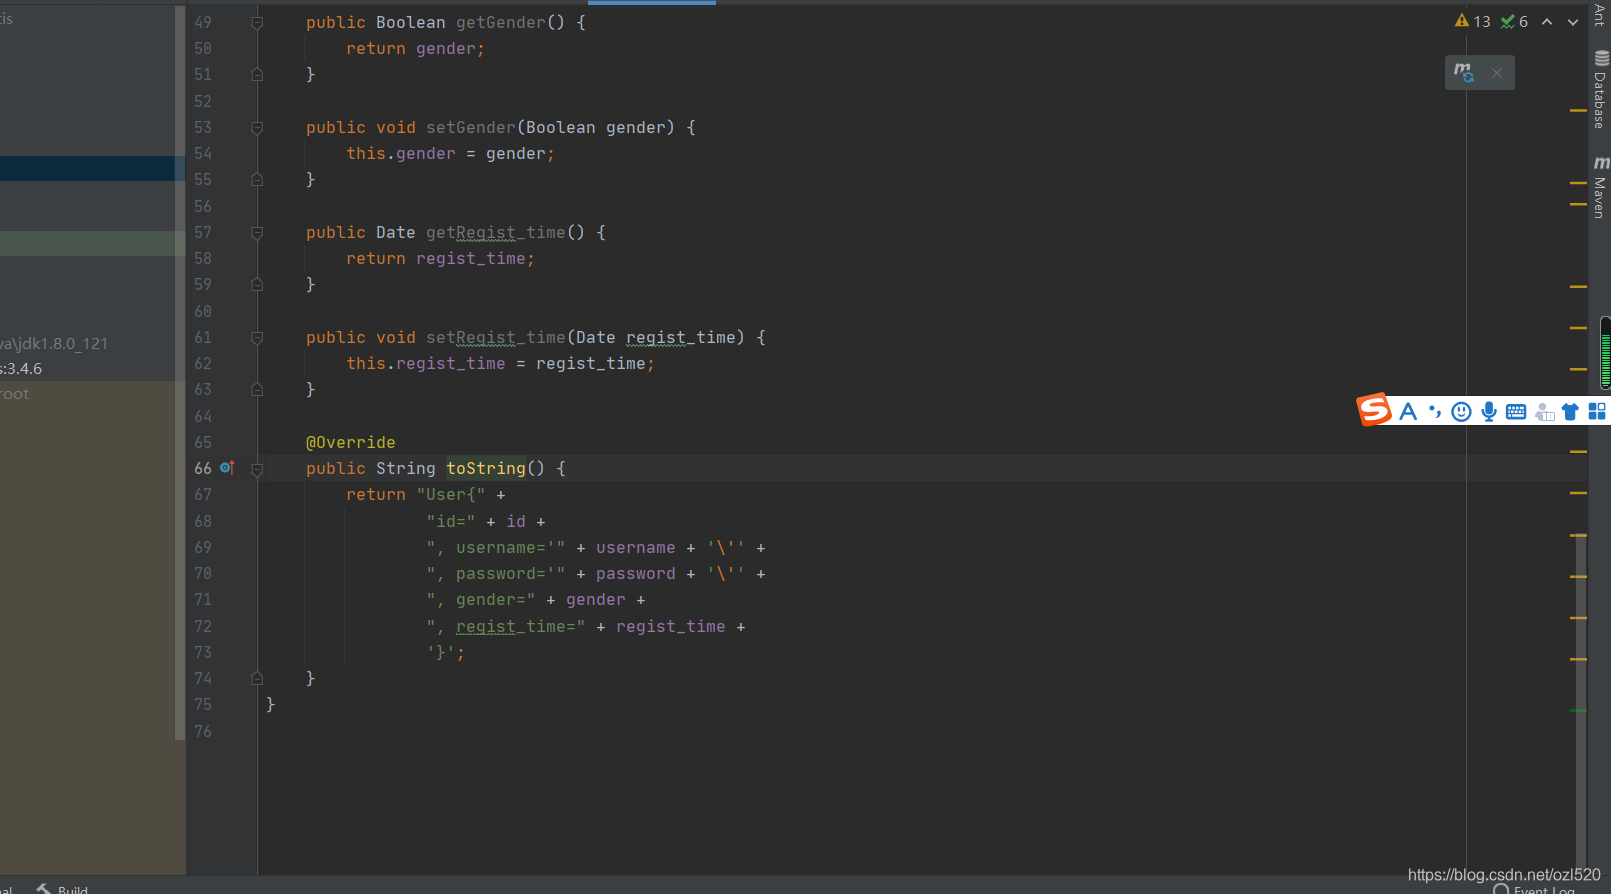Load Maven changes floating reload icon
The image size is (1611, 894).
1464,72
